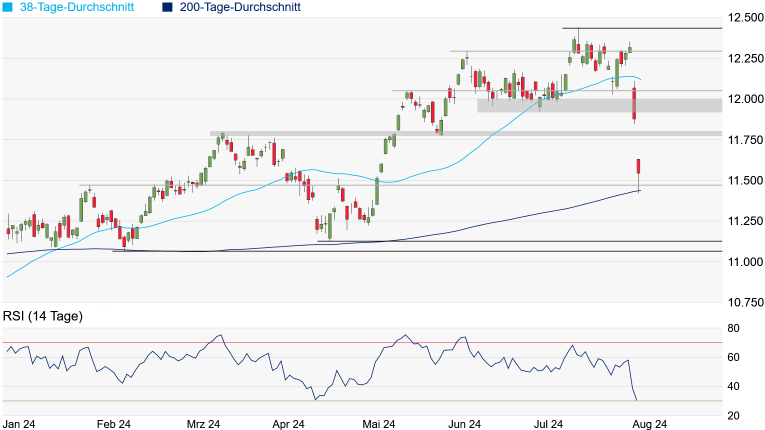Image resolution: width=765 pixels, height=430 pixels.
Task: Click the dark blue 200-Tage-Durchschnitt legend swatch
Action: (x=167, y=8)
